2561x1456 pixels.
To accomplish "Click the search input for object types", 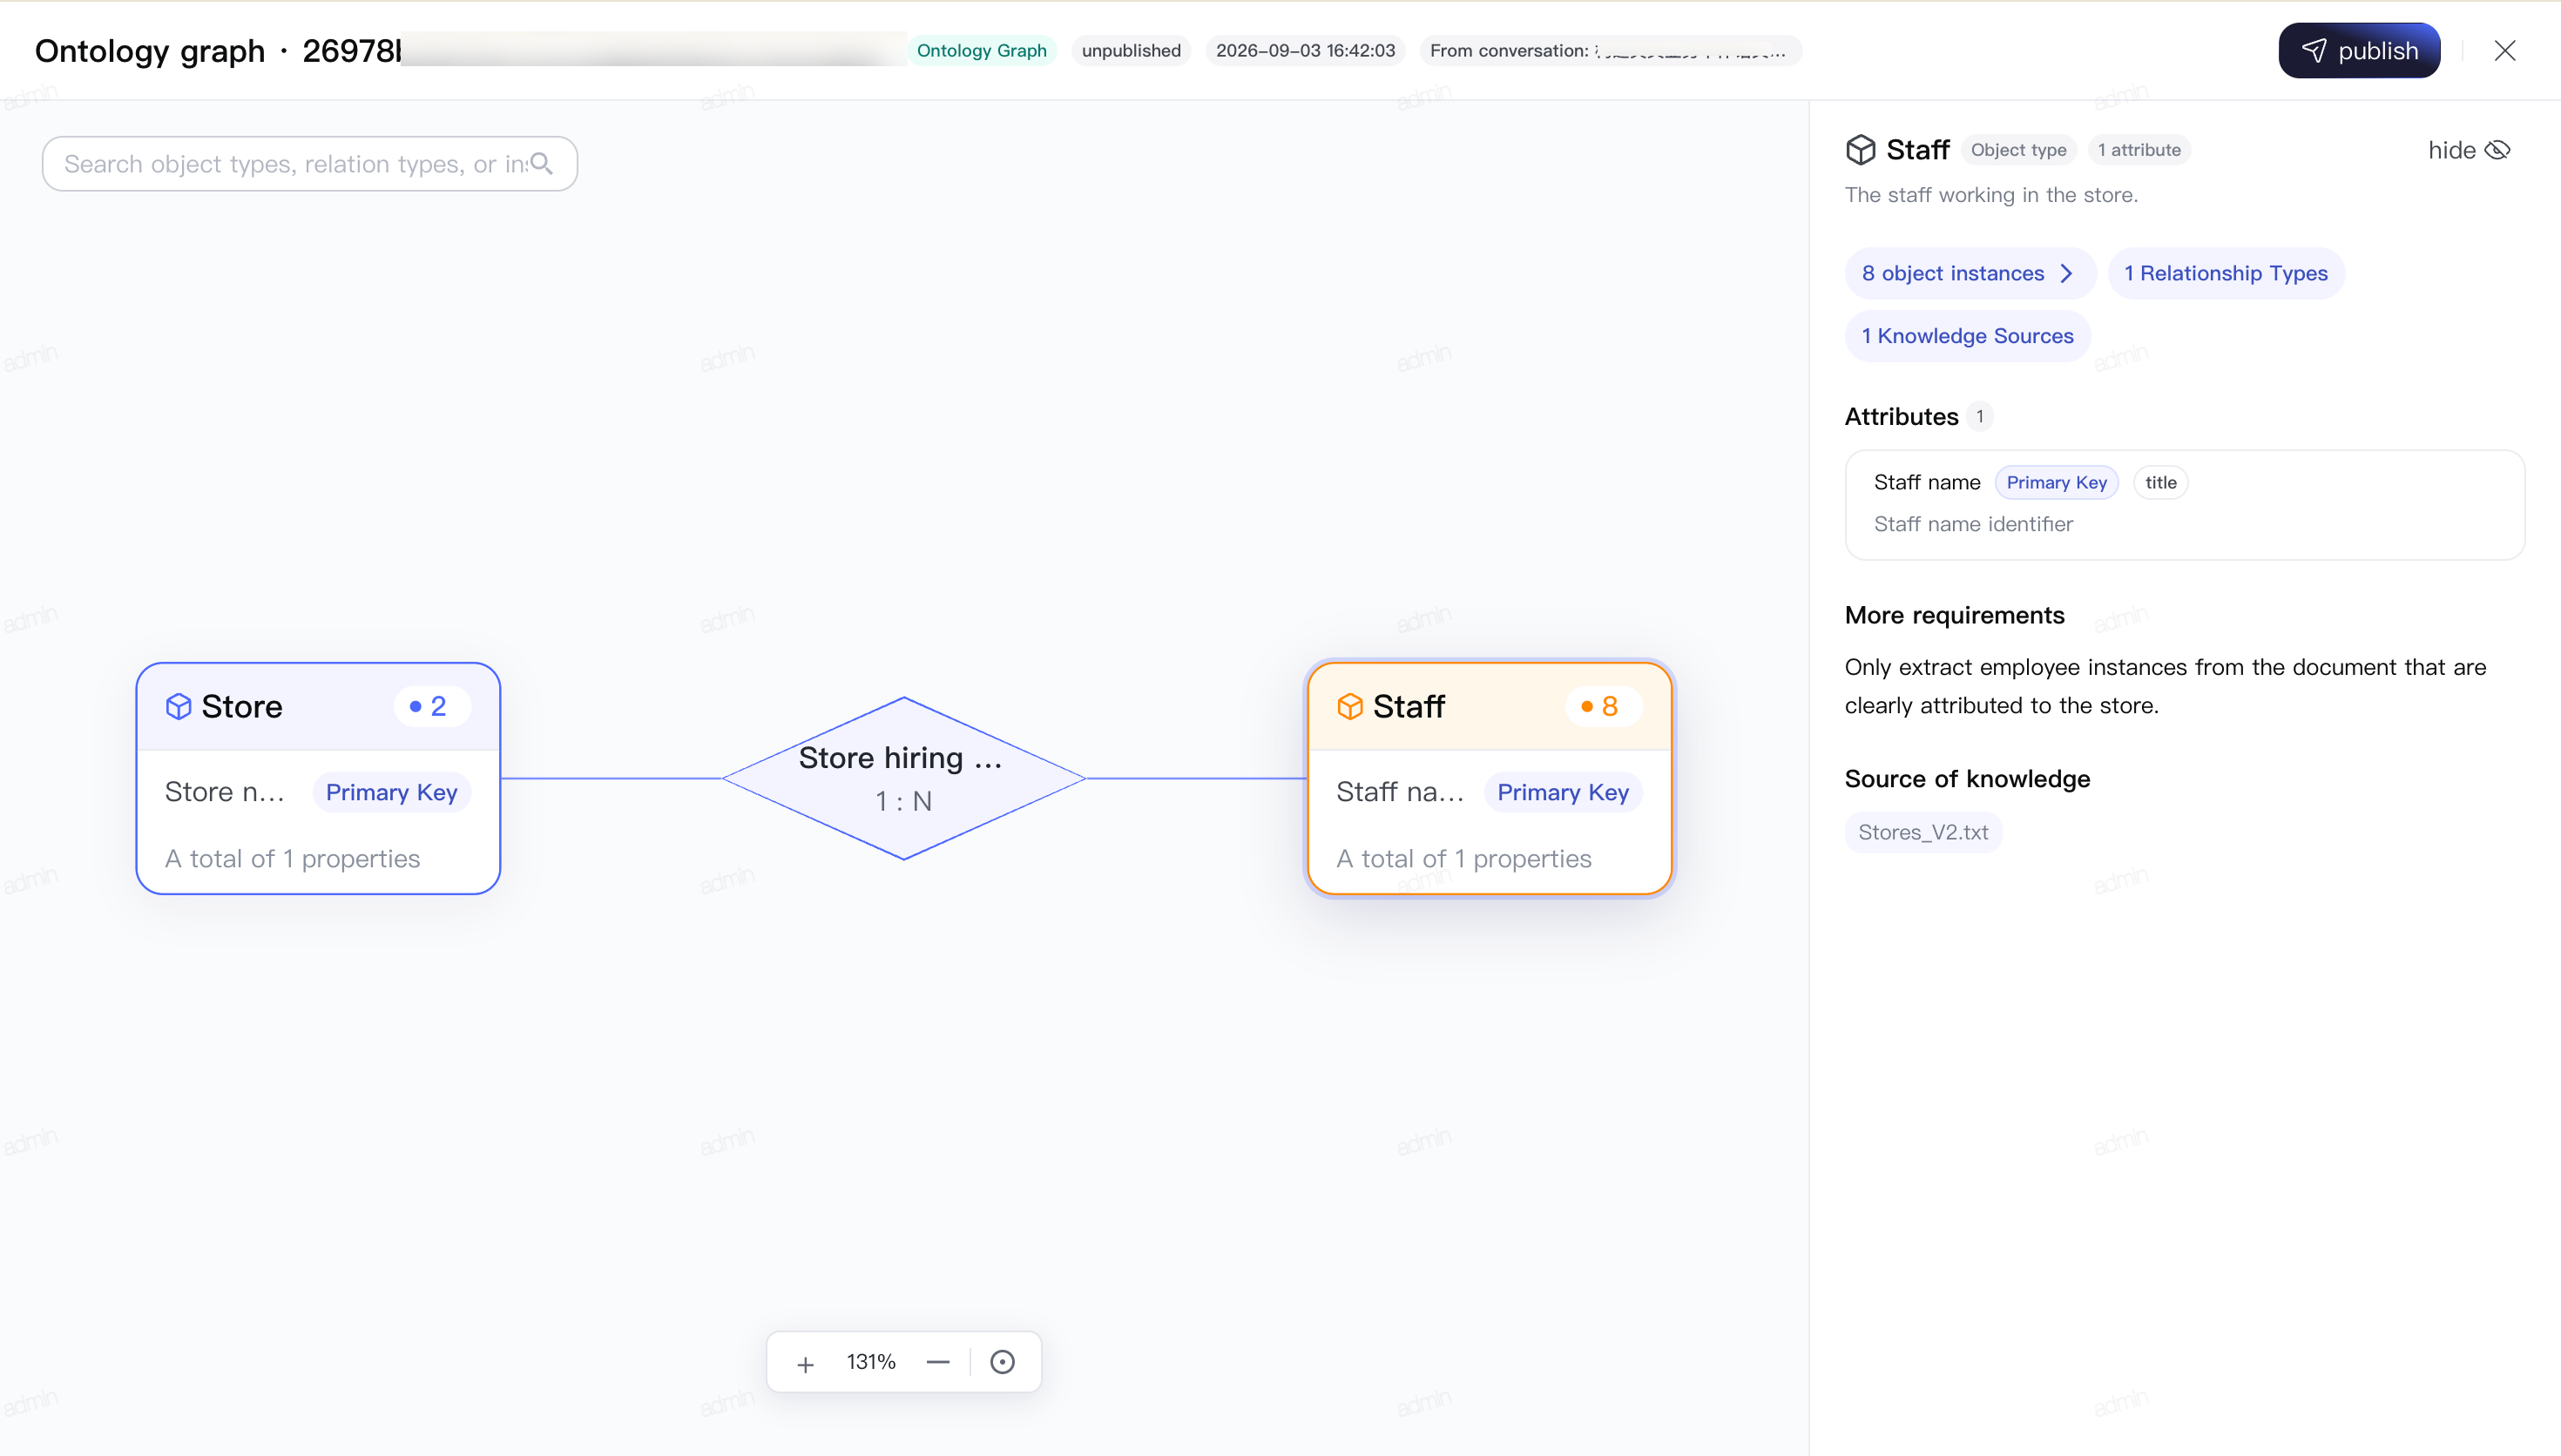I will (x=309, y=164).
